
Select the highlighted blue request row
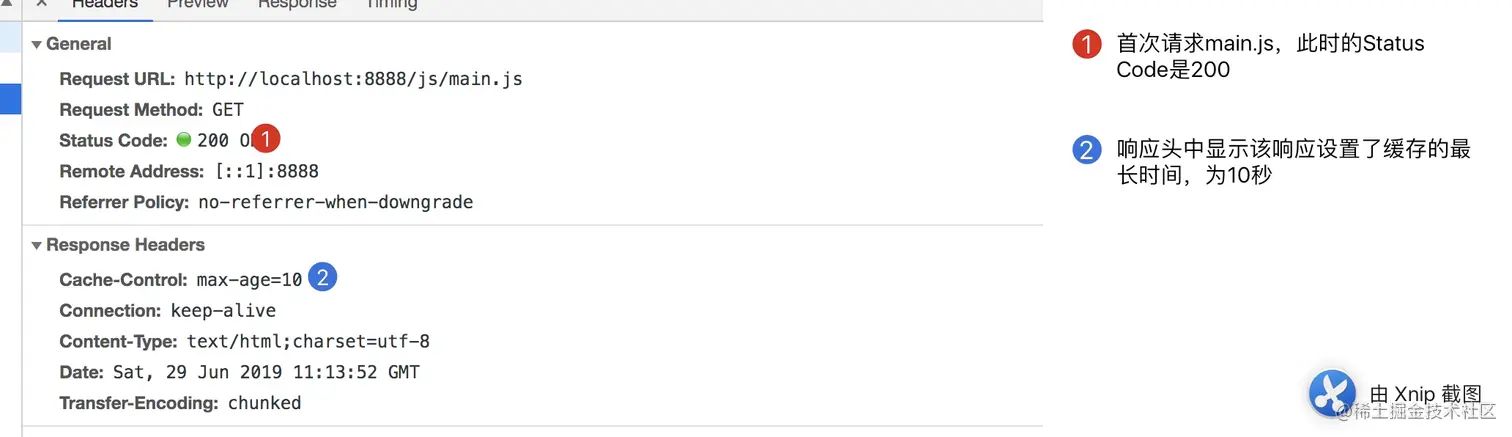(10, 98)
